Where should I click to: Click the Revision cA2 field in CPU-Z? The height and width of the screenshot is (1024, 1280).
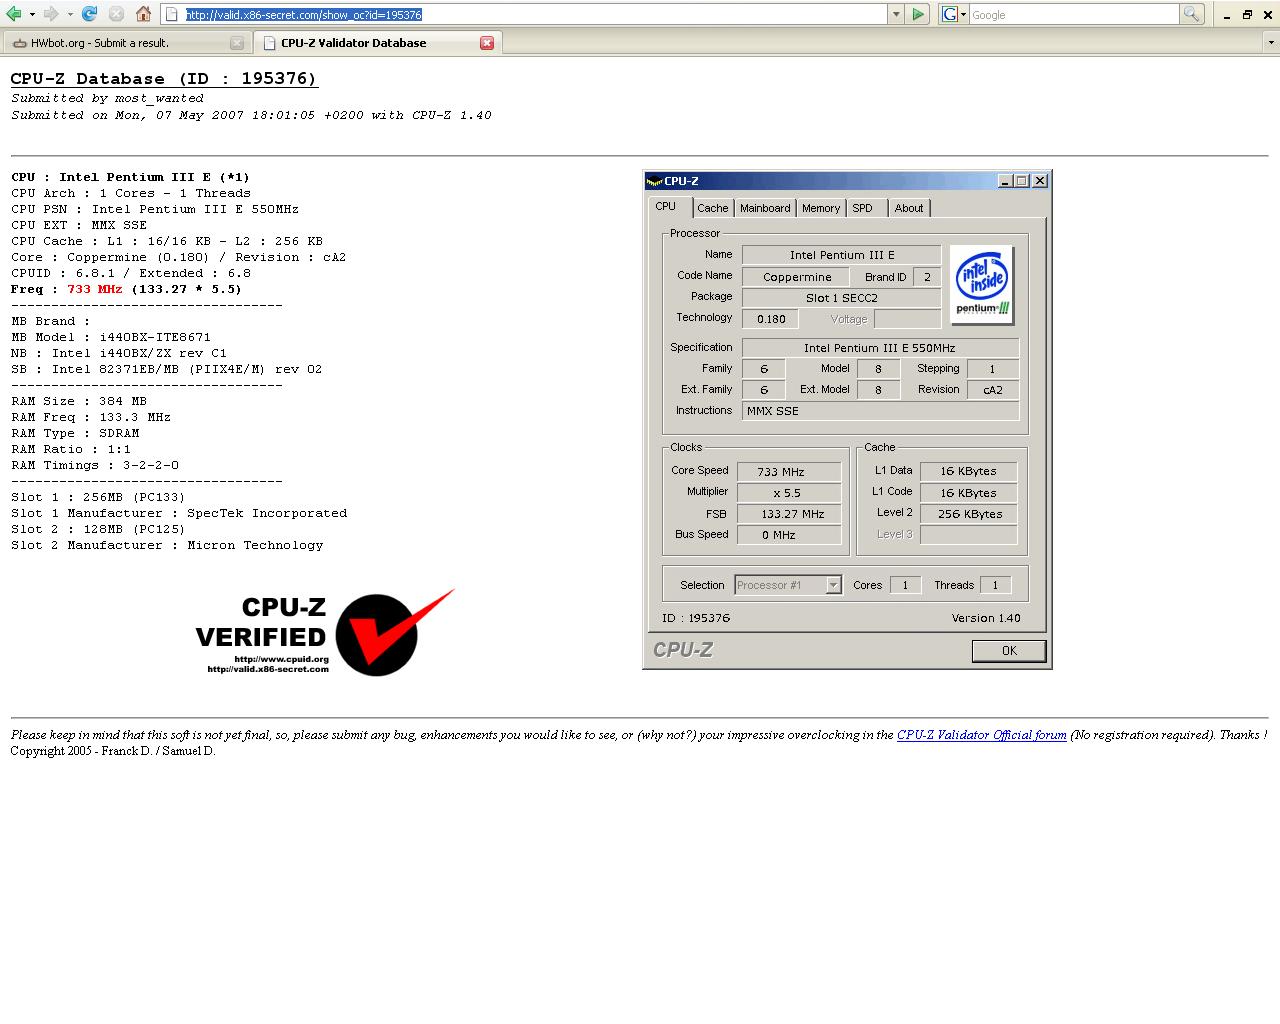(993, 390)
